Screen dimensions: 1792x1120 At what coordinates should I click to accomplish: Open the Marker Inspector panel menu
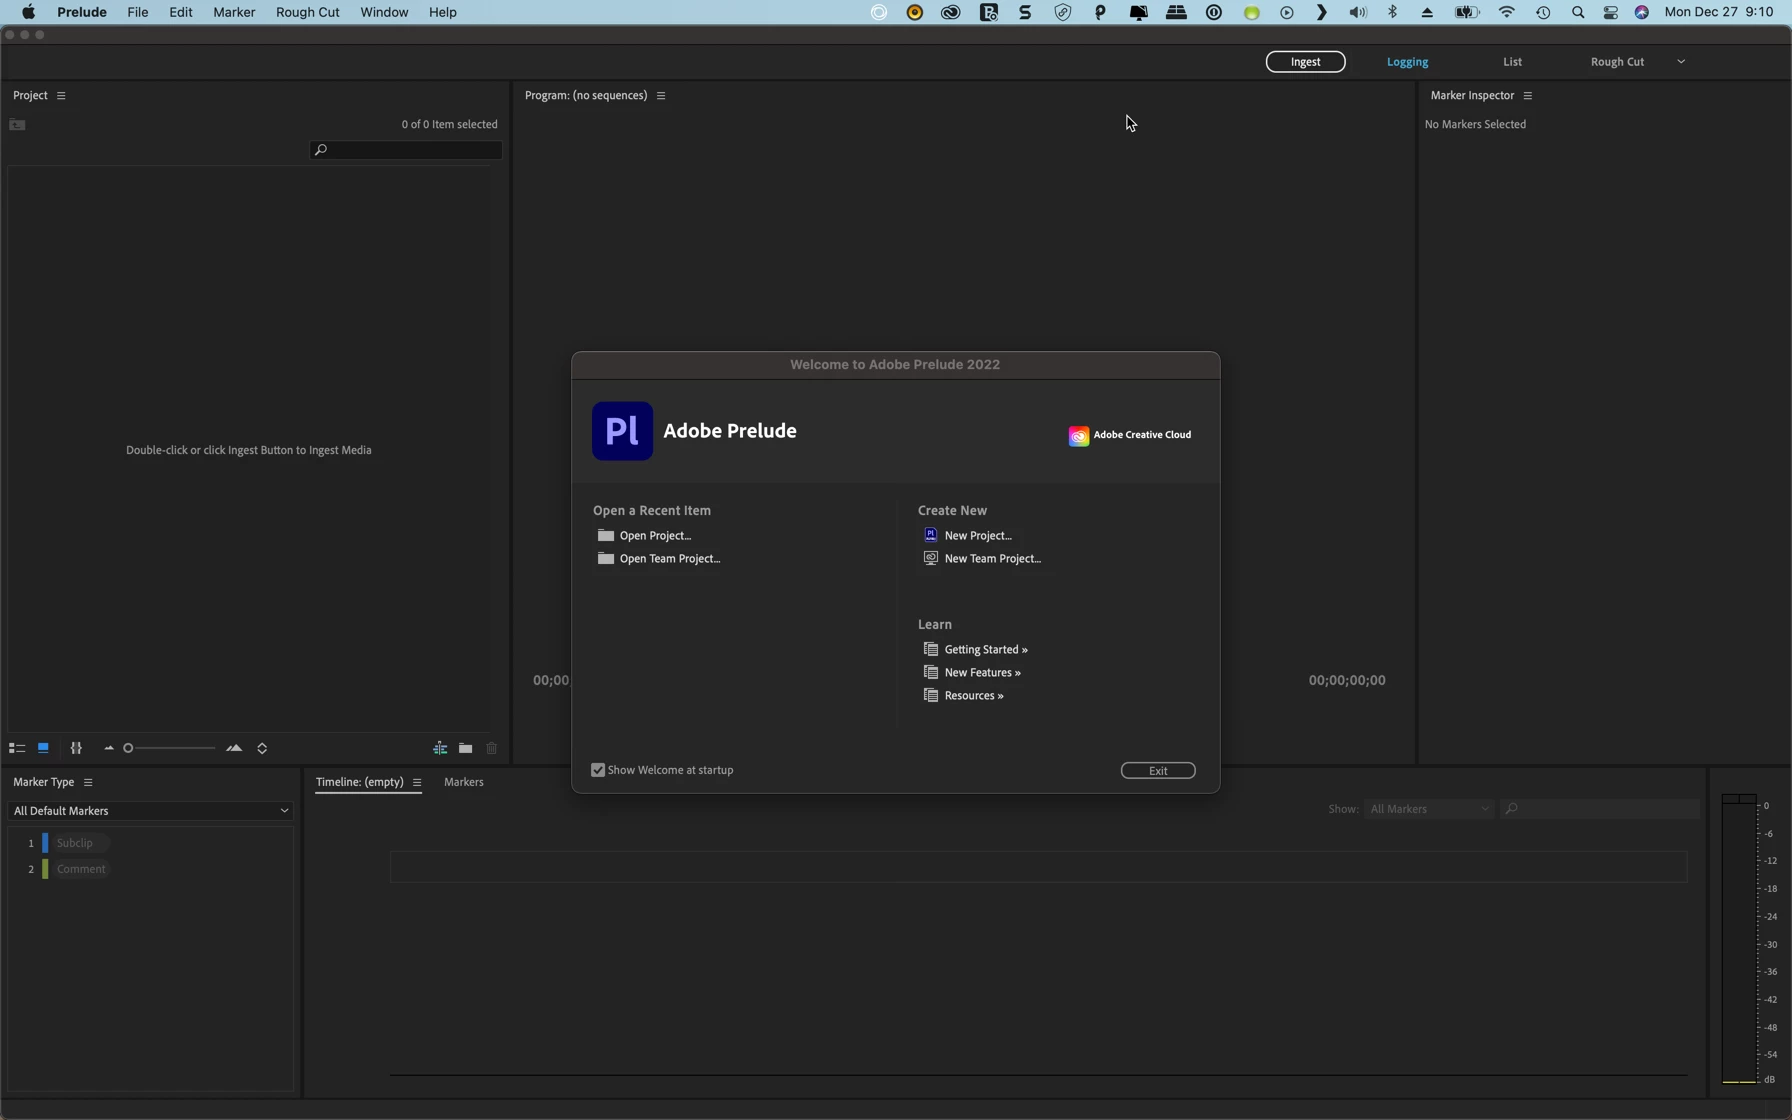click(x=1528, y=96)
